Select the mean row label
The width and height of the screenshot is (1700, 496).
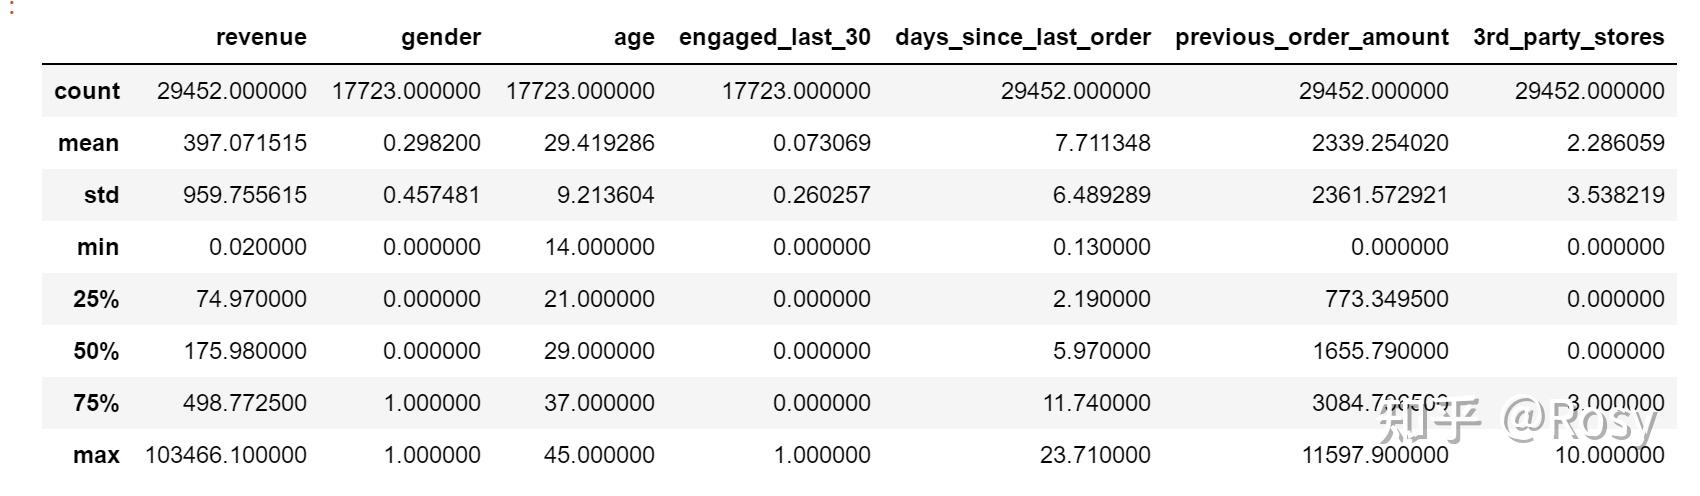click(88, 143)
